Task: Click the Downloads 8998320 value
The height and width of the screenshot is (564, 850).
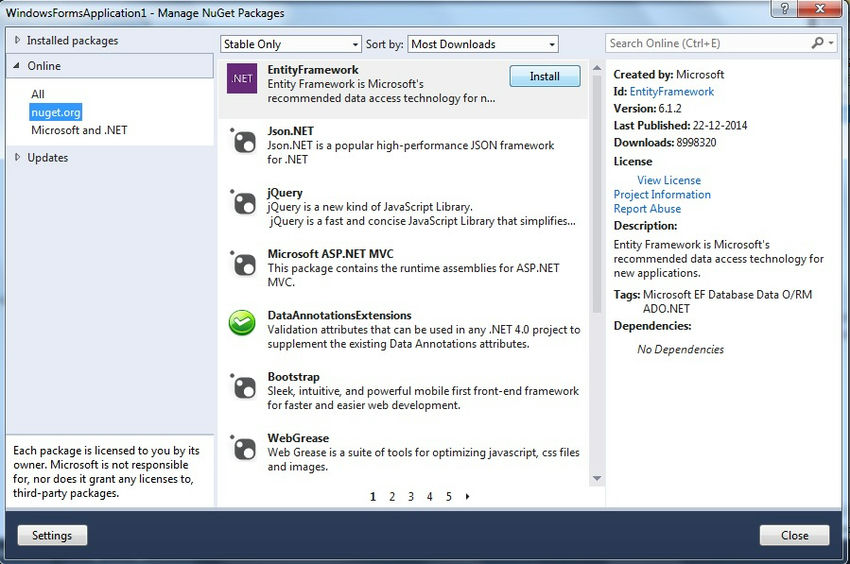Action: tap(696, 143)
